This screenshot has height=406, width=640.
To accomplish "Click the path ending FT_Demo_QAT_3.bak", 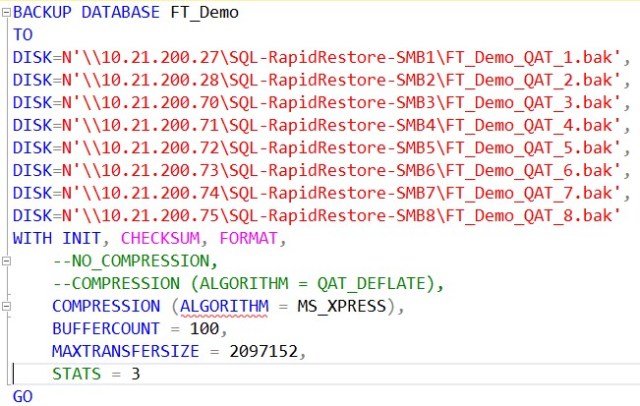I will 341,102.
